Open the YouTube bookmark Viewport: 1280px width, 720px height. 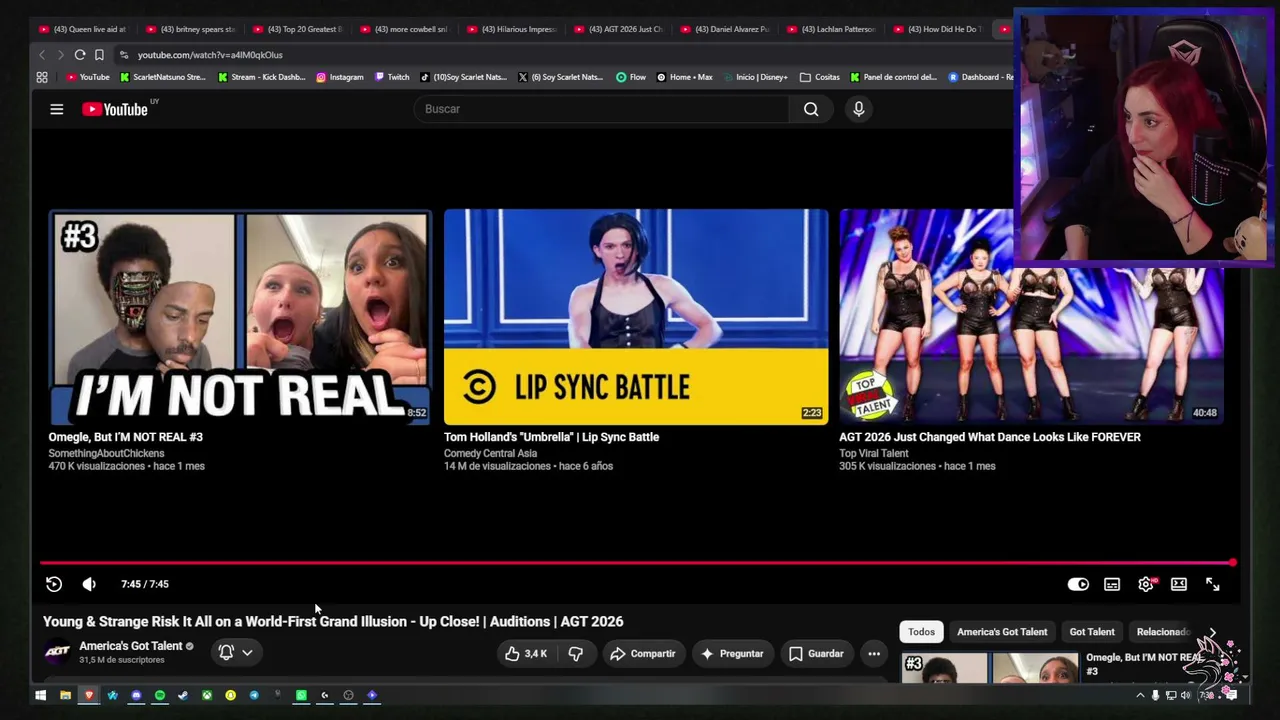pyautogui.click(x=88, y=77)
